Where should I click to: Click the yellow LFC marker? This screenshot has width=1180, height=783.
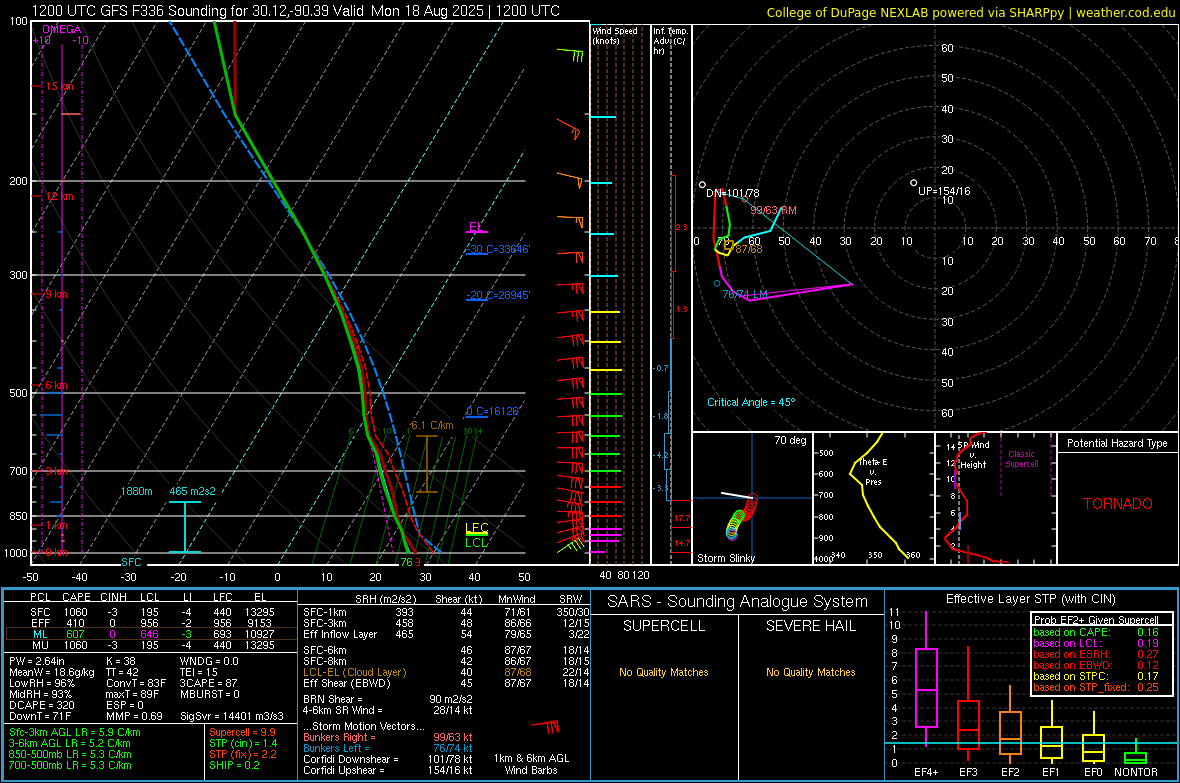476,528
